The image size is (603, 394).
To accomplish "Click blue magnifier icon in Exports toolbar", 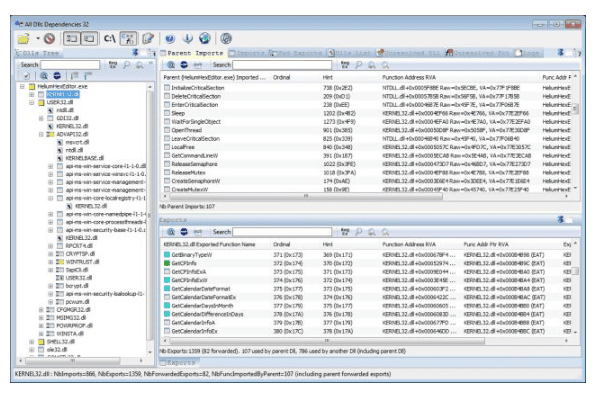I will (x=171, y=232).
